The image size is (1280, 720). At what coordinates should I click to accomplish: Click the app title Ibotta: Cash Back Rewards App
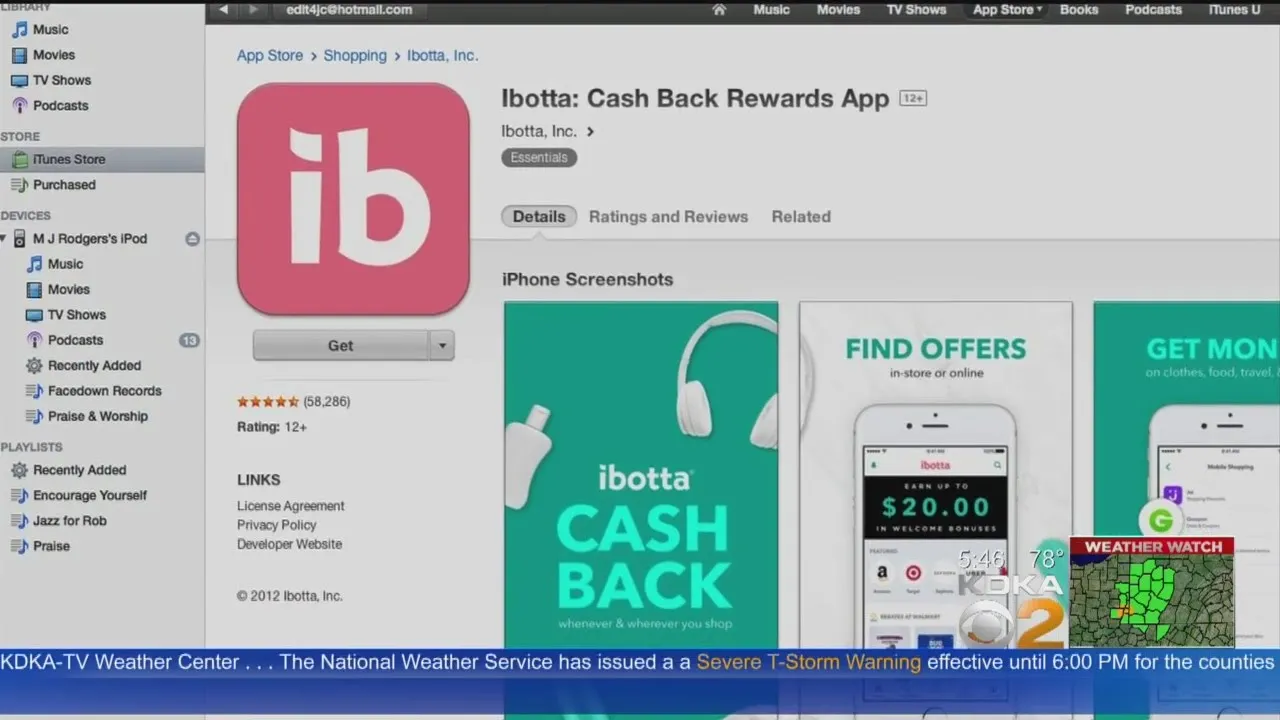[x=695, y=99]
